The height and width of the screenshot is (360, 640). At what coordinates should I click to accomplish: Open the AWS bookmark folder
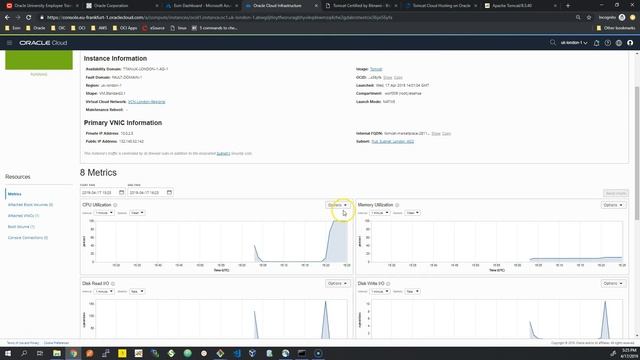tap(99, 28)
